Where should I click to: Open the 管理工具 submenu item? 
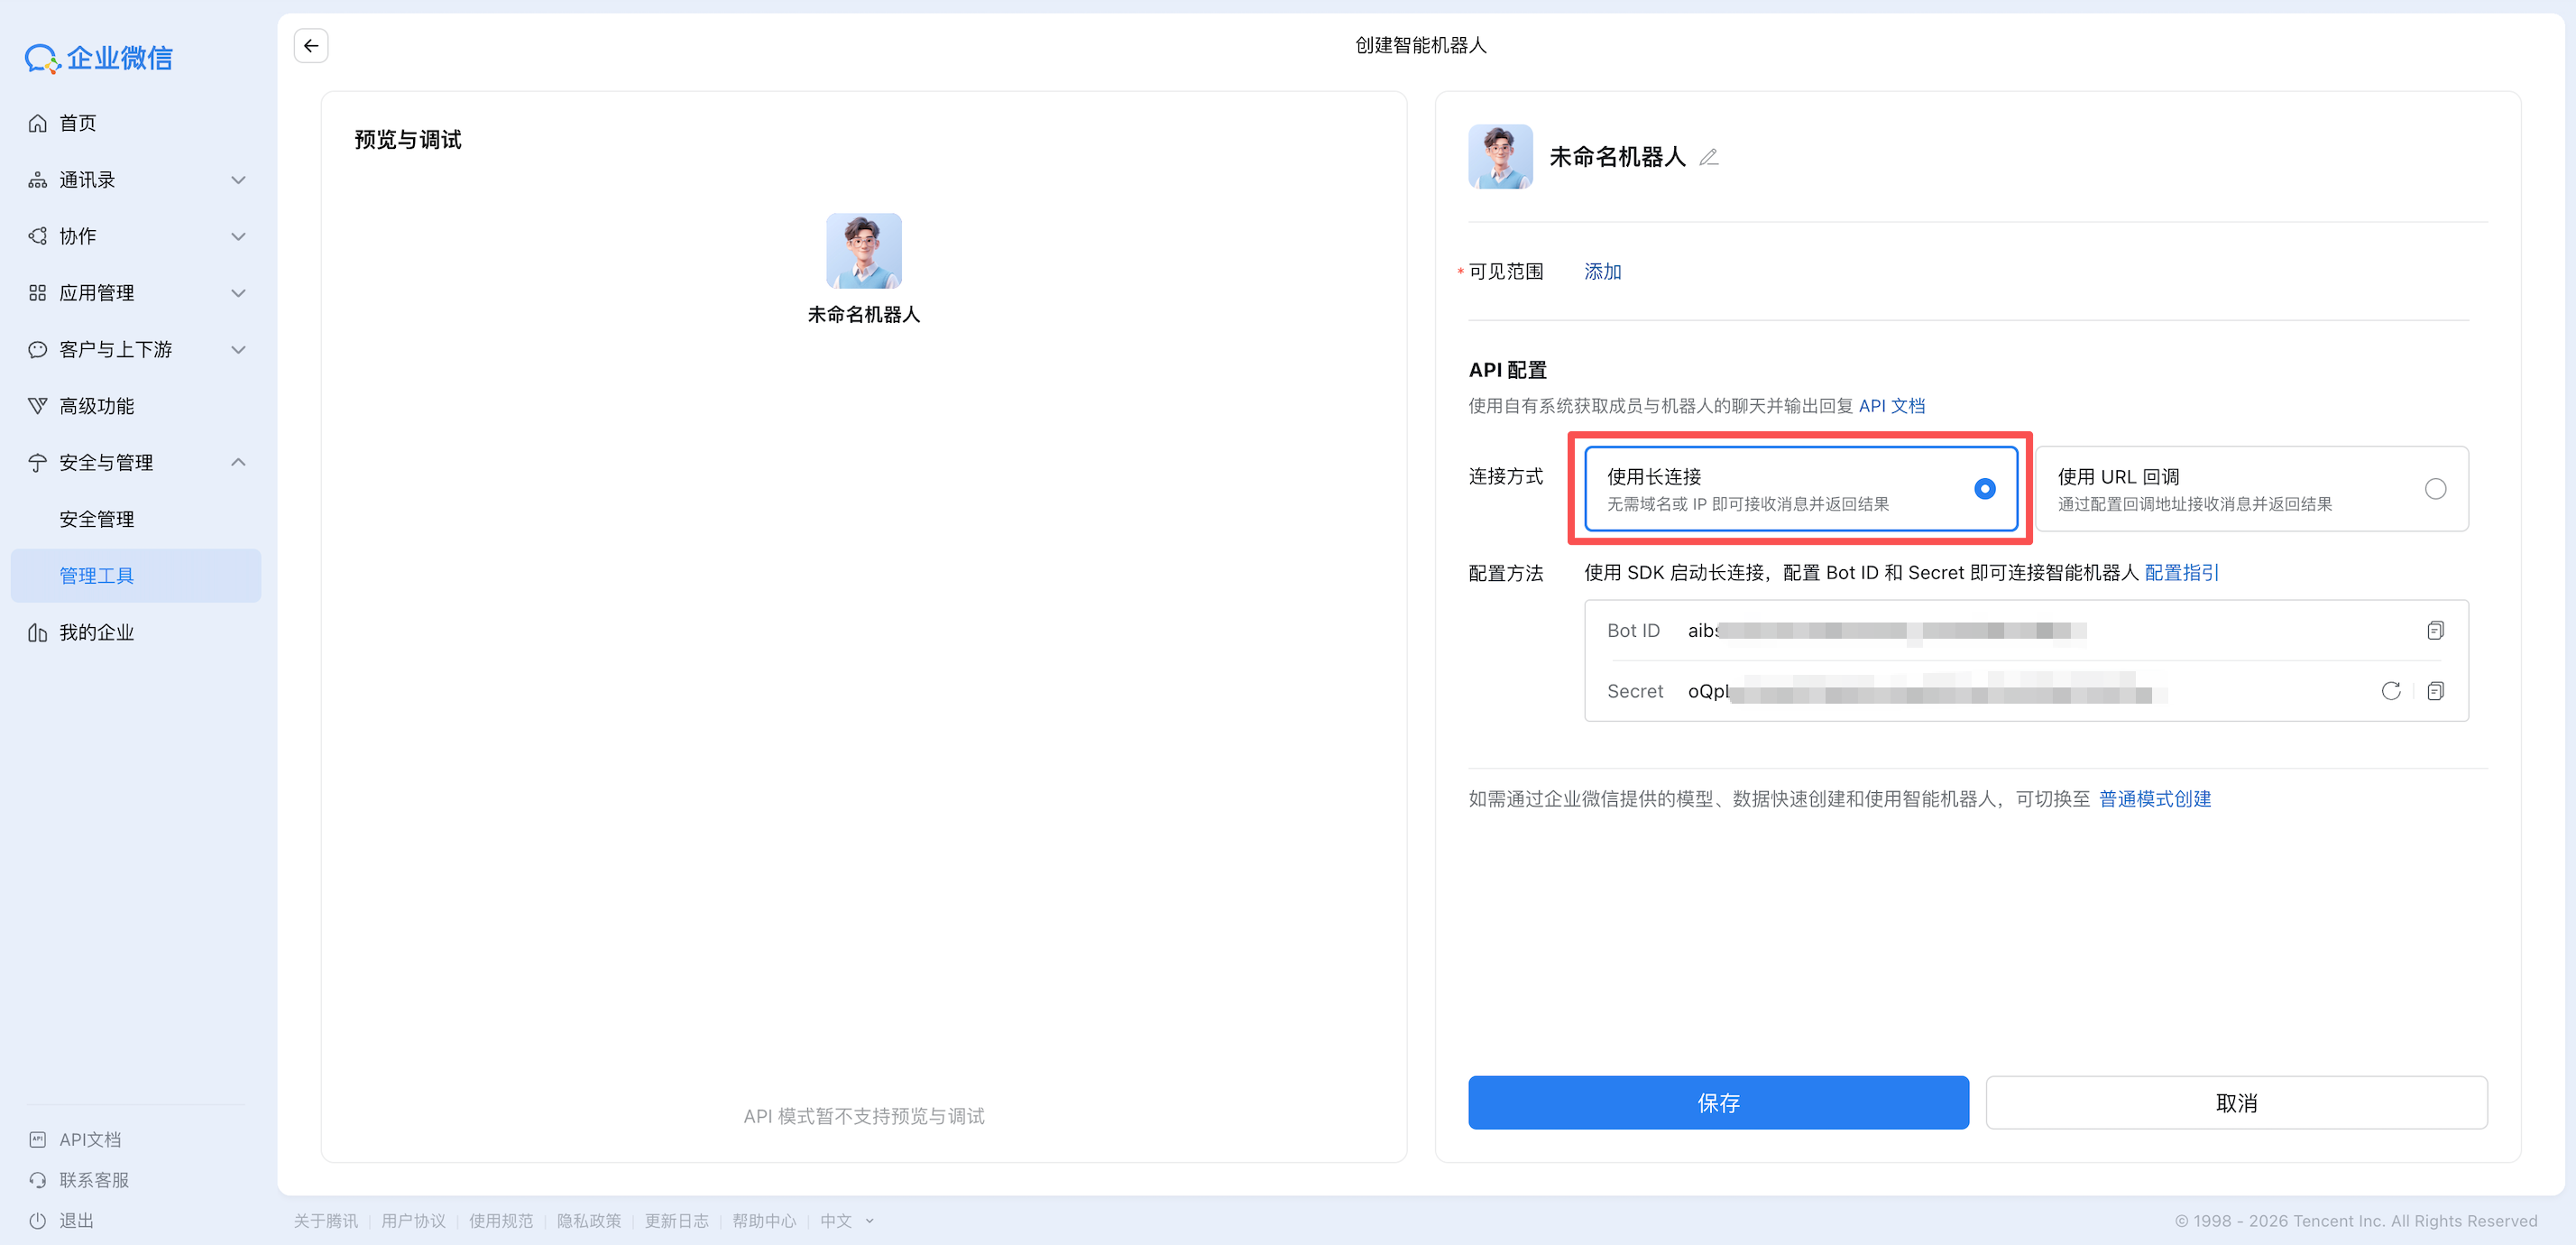click(96, 575)
